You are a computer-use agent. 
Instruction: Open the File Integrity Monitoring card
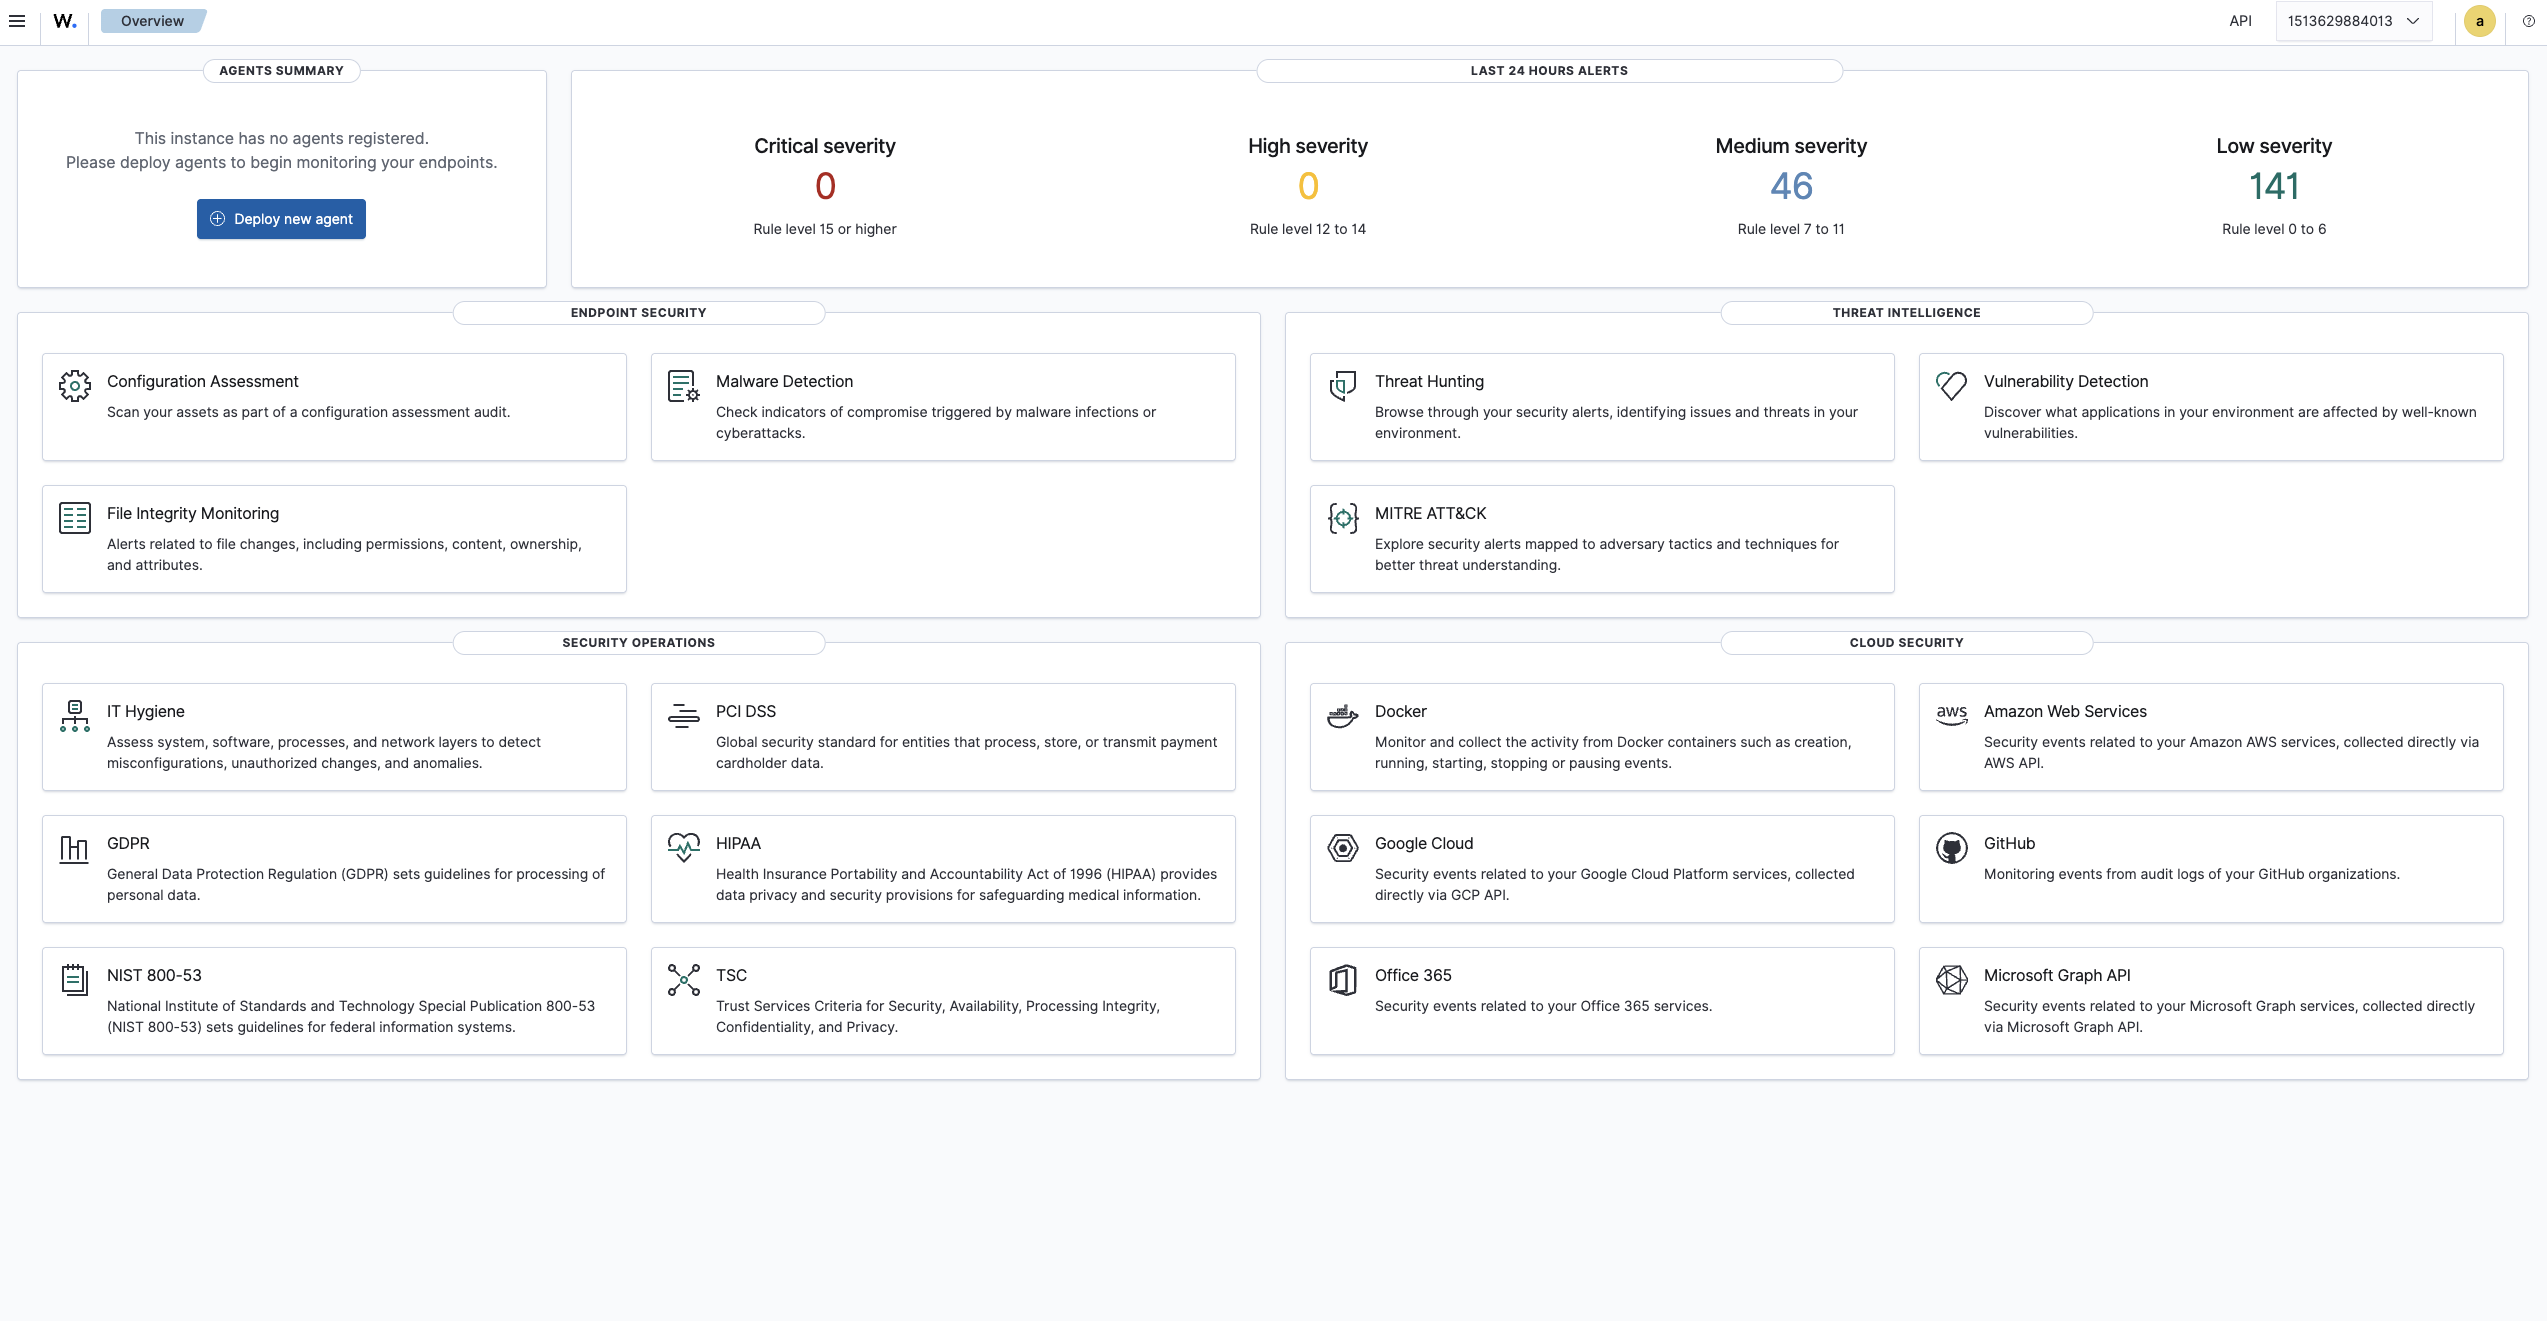click(x=334, y=539)
